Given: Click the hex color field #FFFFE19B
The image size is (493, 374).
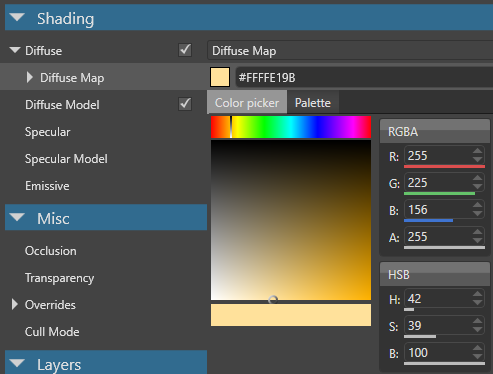Looking at the screenshot, I should (x=364, y=78).
